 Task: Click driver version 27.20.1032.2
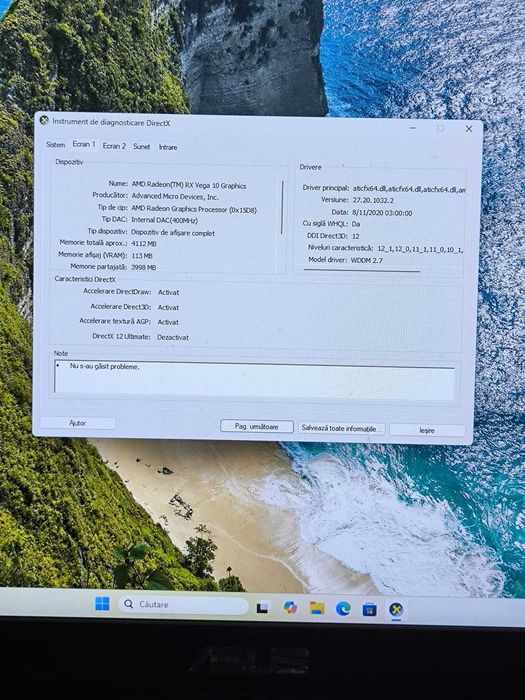(373, 200)
